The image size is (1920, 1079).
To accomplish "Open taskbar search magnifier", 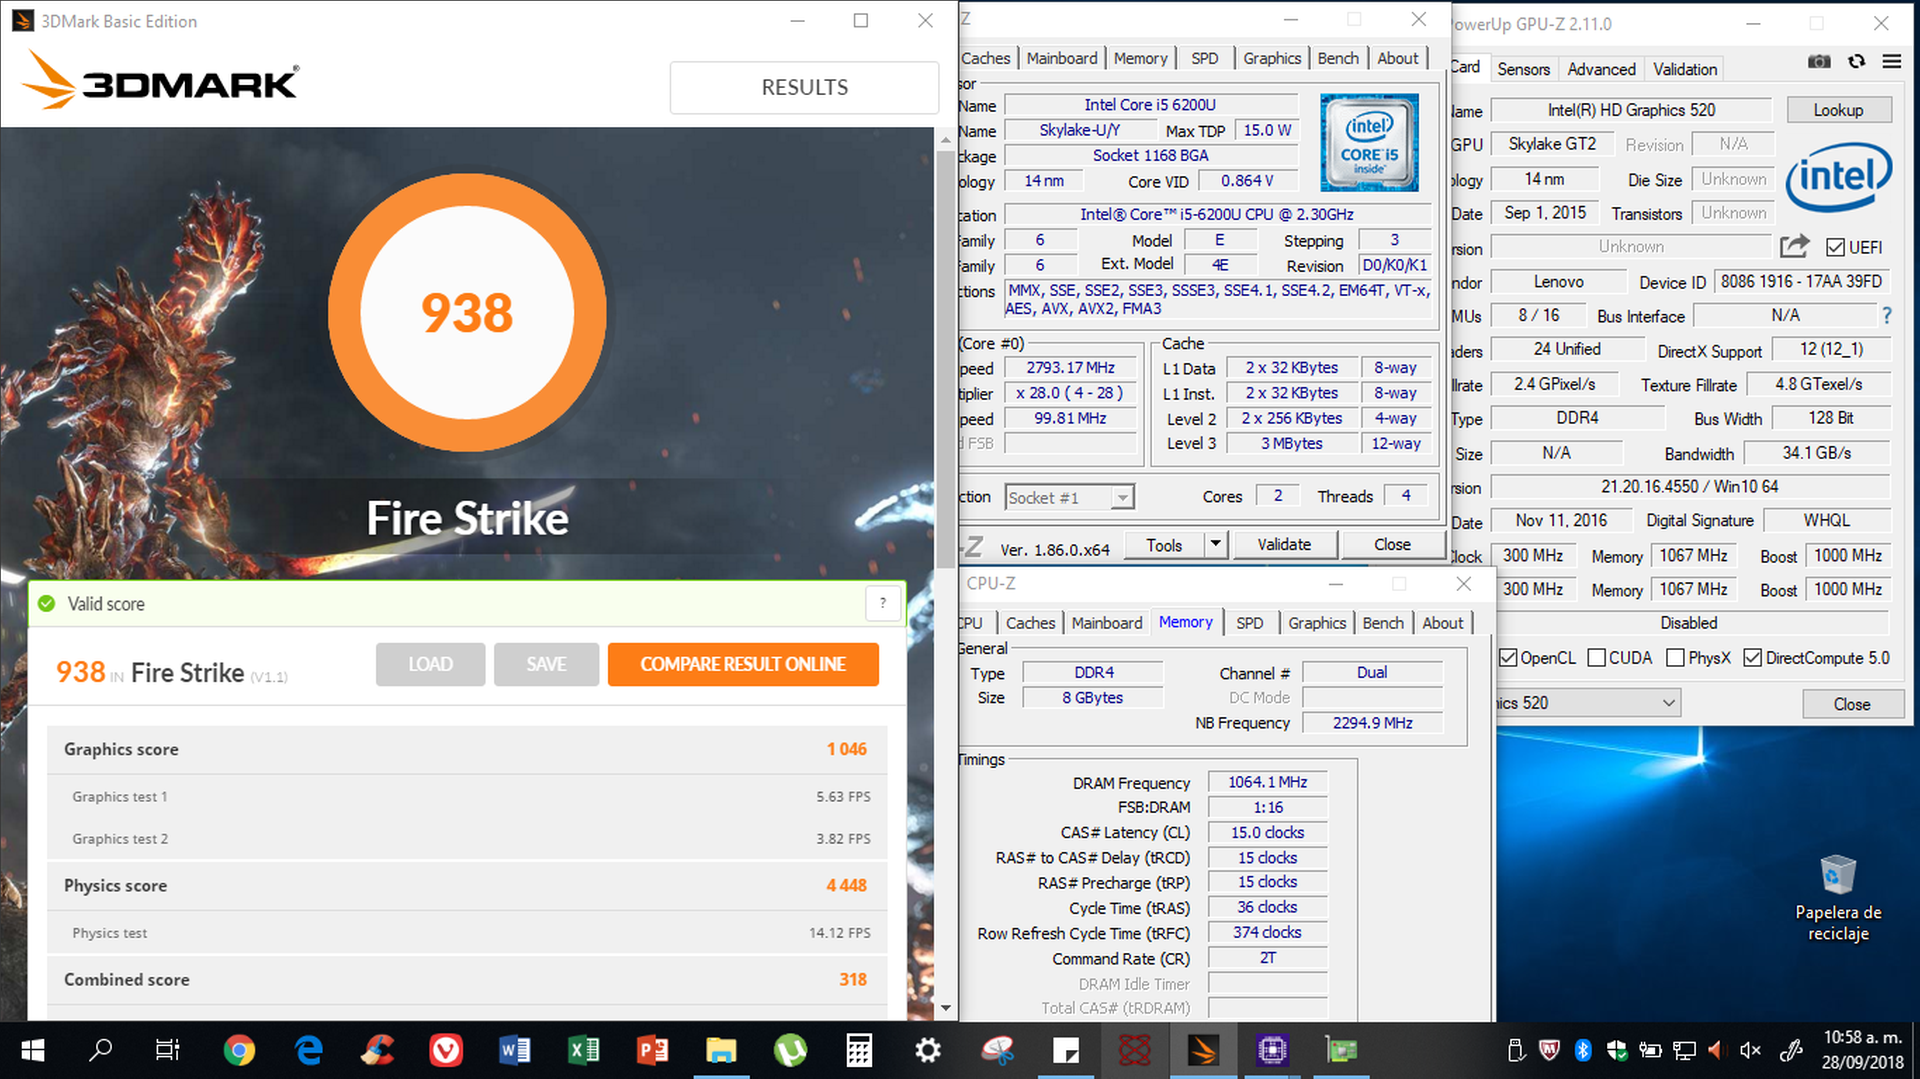I will pos(100,1050).
